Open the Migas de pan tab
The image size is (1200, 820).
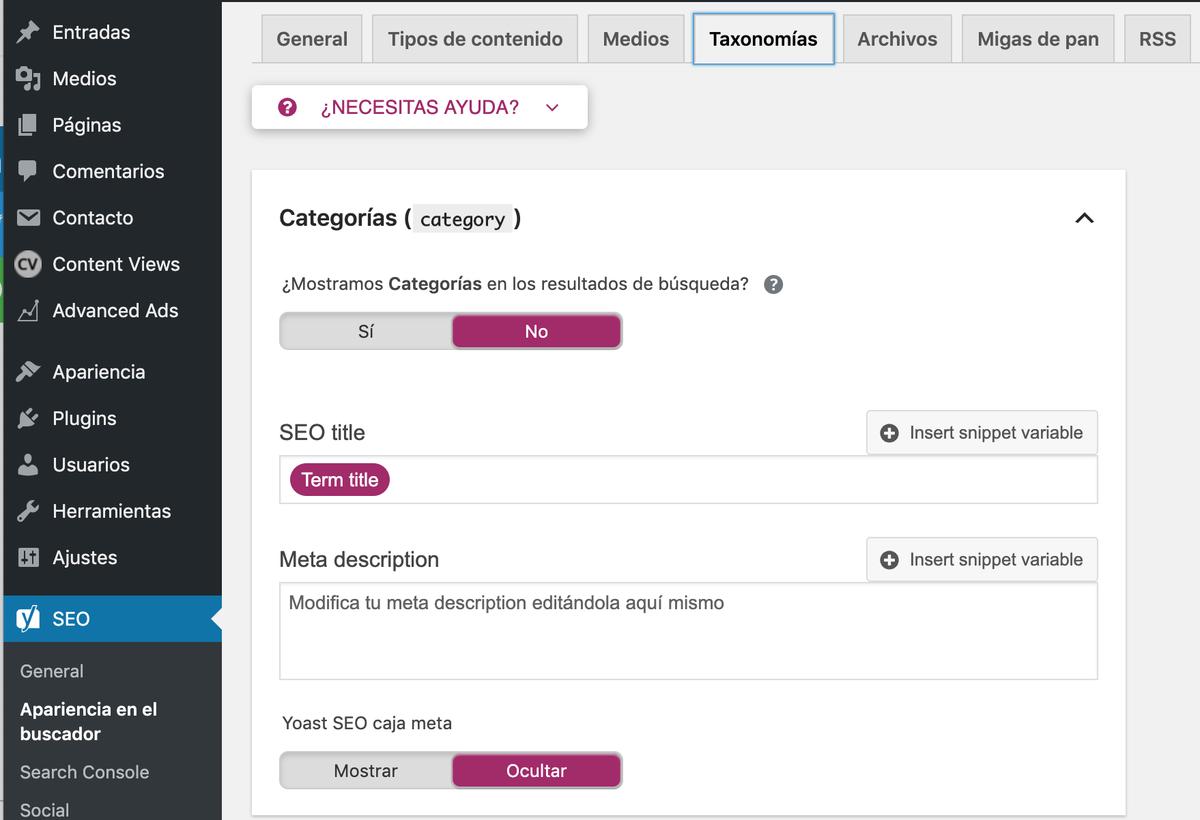pyautogui.click(x=1038, y=39)
